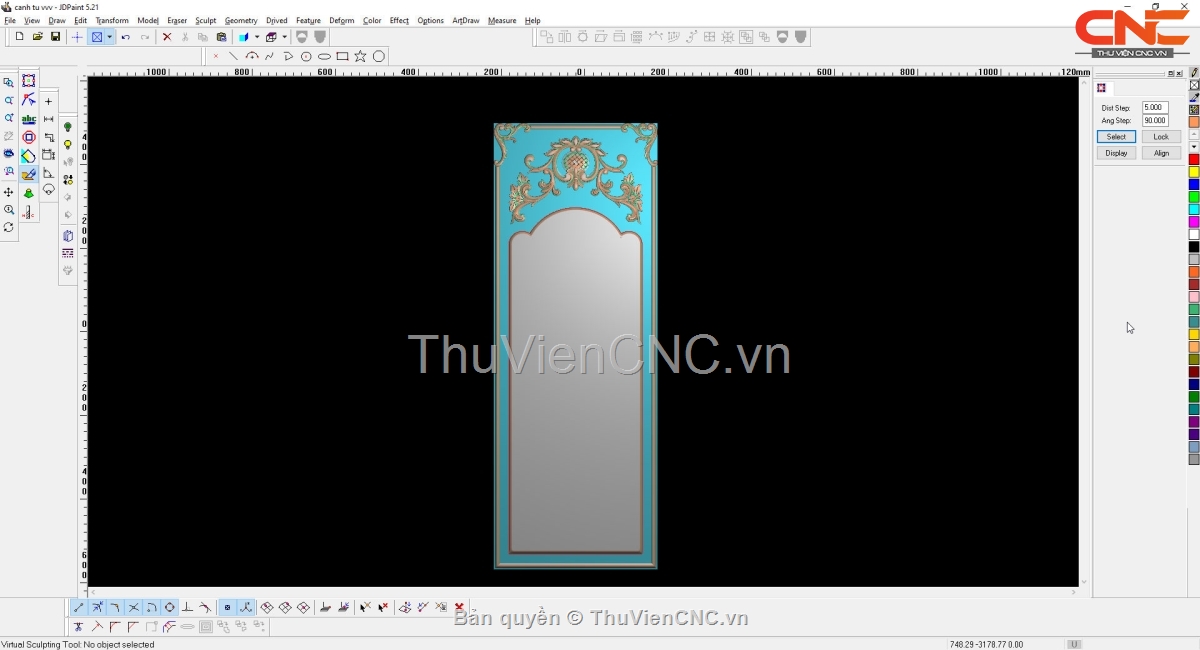1200x650 pixels.
Task: Open dropdown arrow beside boxed X icon
Action: point(109,37)
